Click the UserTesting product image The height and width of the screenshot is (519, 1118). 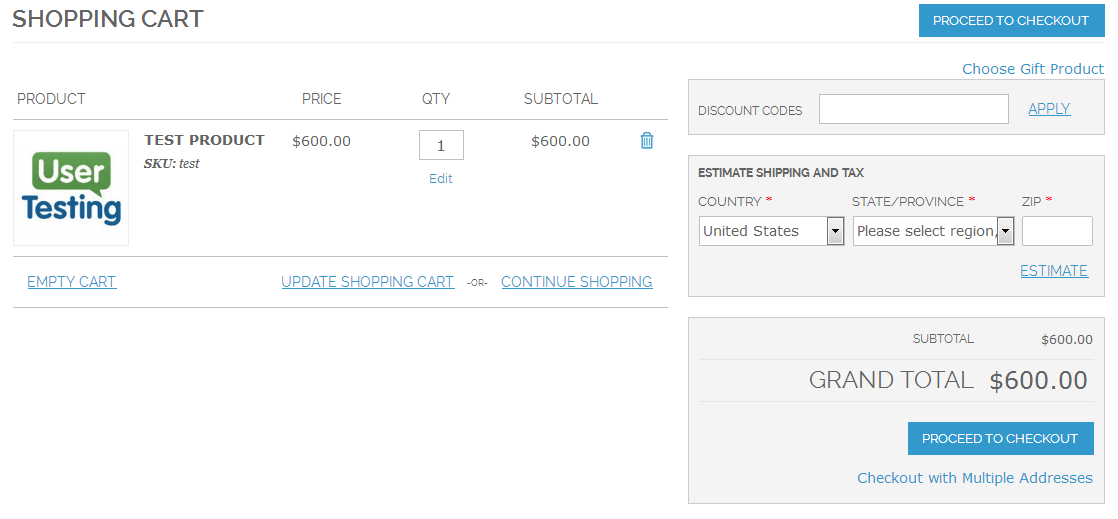coord(71,188)
